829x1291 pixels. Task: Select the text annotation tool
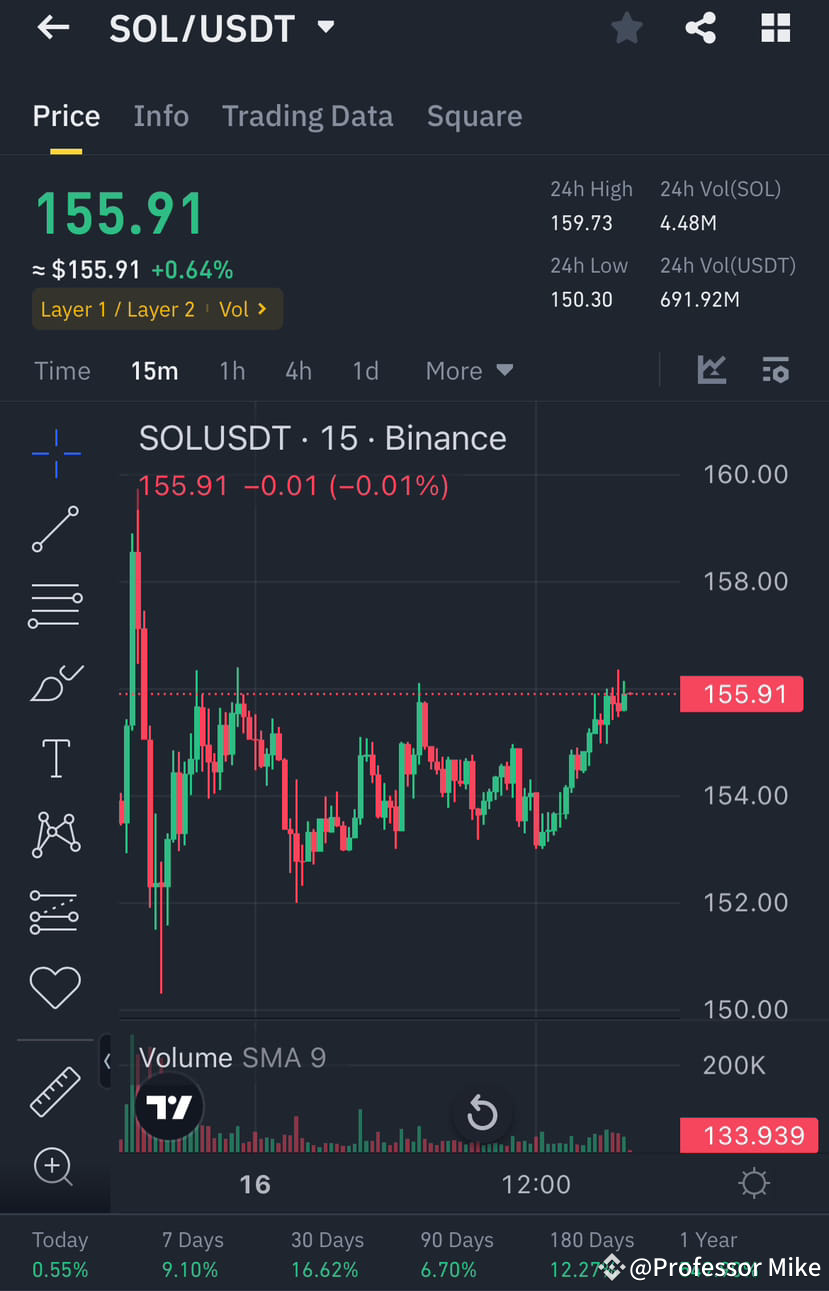point(55,758)
